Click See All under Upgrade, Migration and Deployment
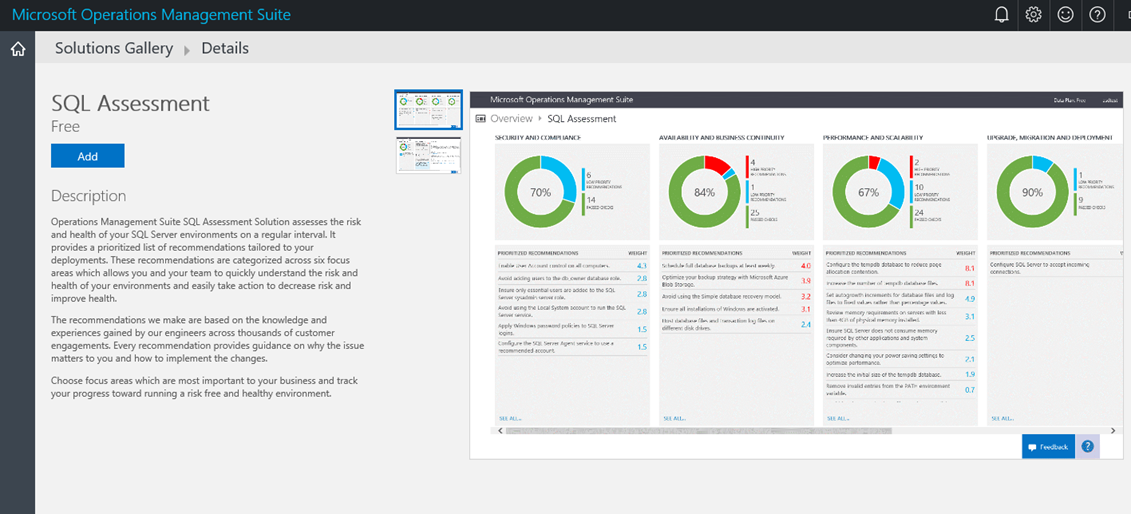Viewport: 1131px width, 514px height. (1002, 418)
